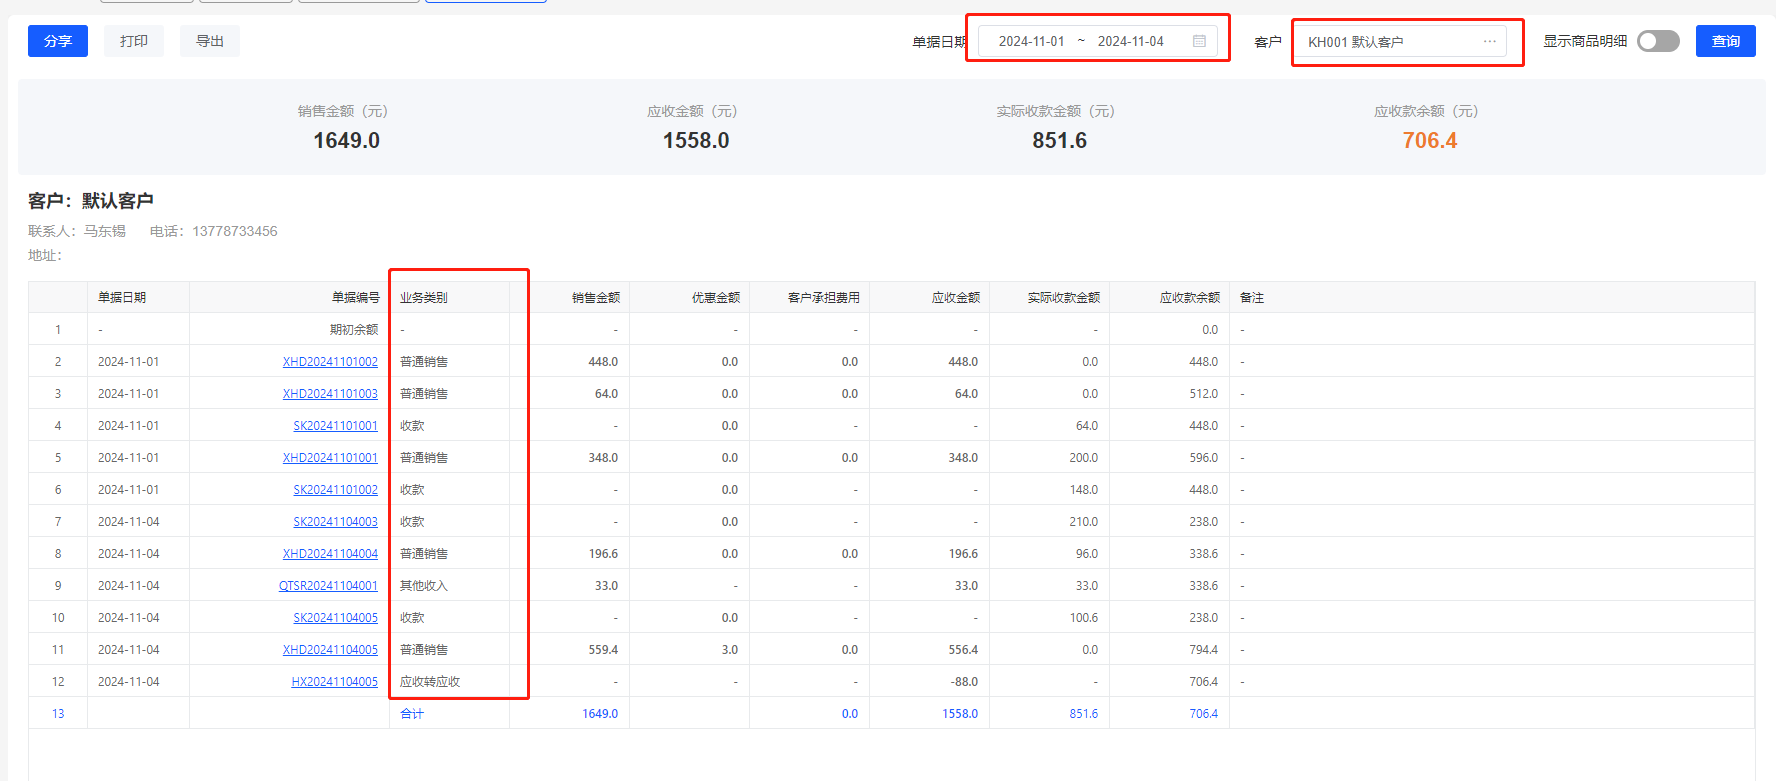1776x781 pixels.
Task: Open customer selector ellipsis icon
Action: coord(1489,41)
